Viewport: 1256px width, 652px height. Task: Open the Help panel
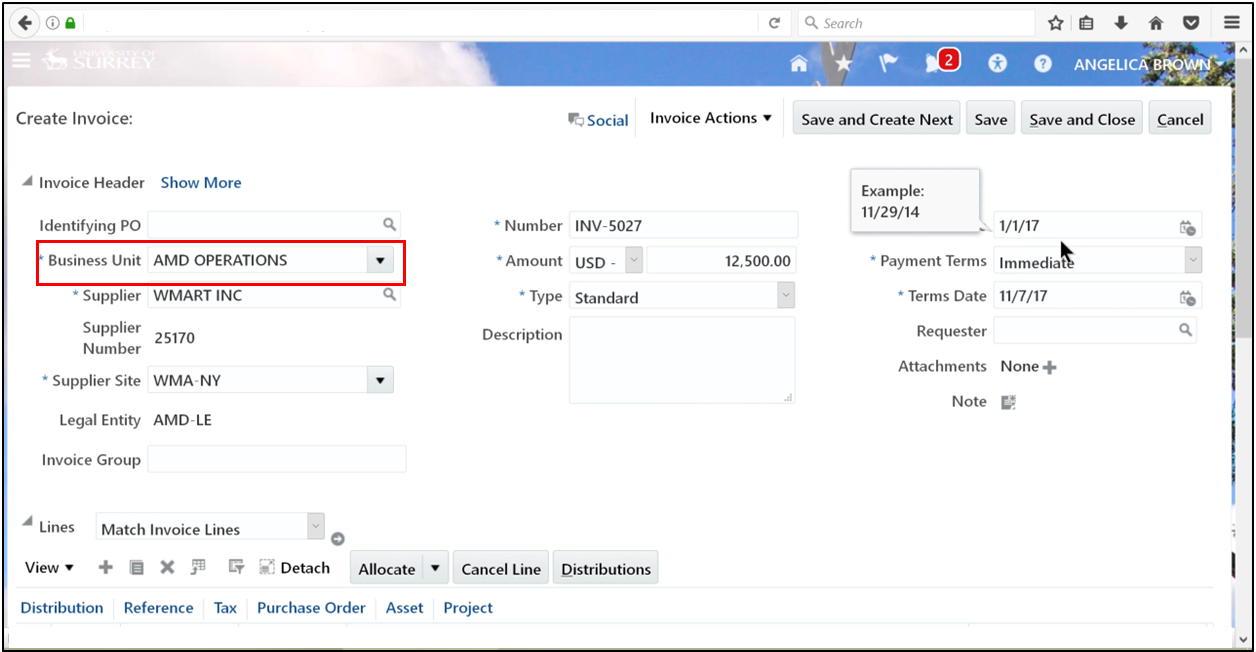click(x=1042, y=62)
